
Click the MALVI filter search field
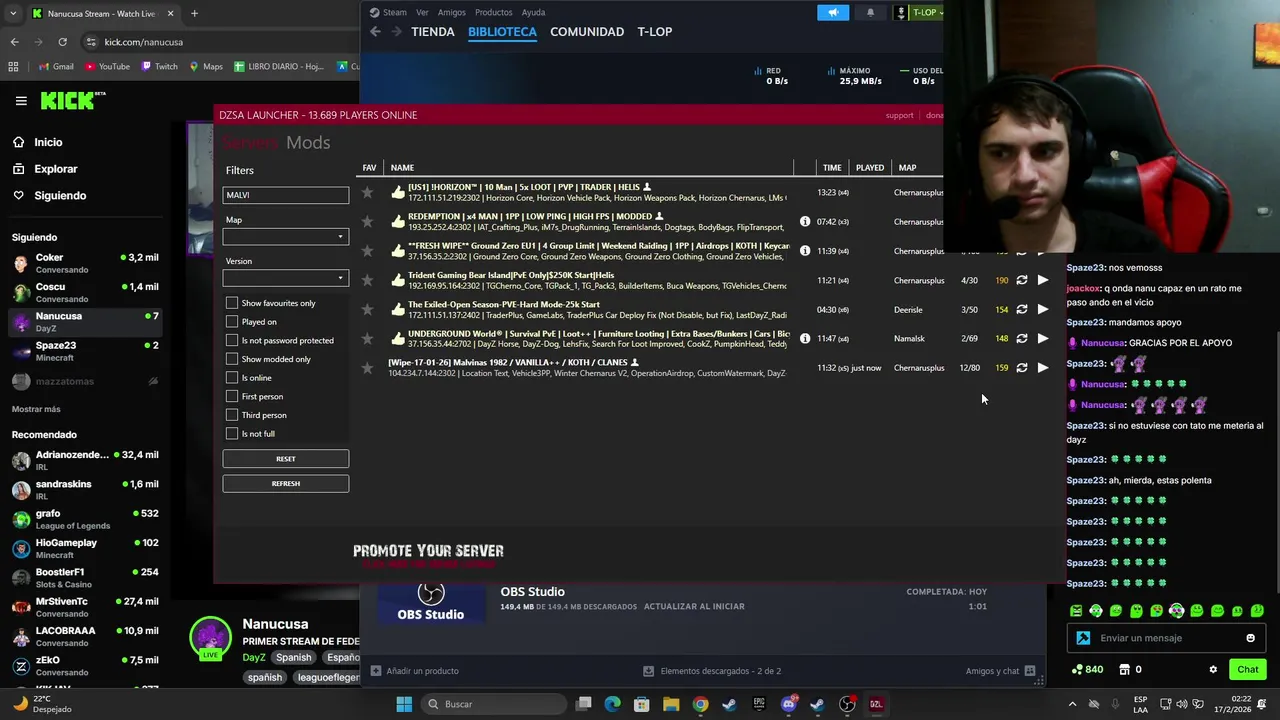tap(286, 195)
